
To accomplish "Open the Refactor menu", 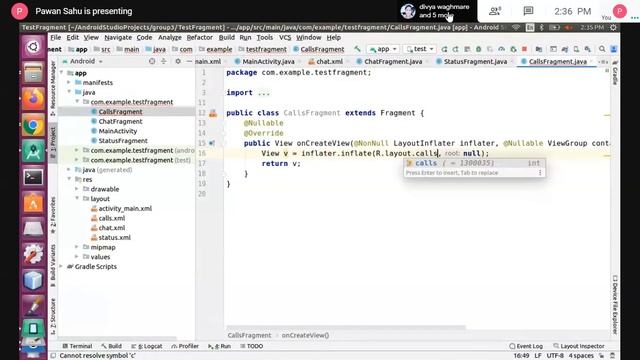I will point(199,38).
